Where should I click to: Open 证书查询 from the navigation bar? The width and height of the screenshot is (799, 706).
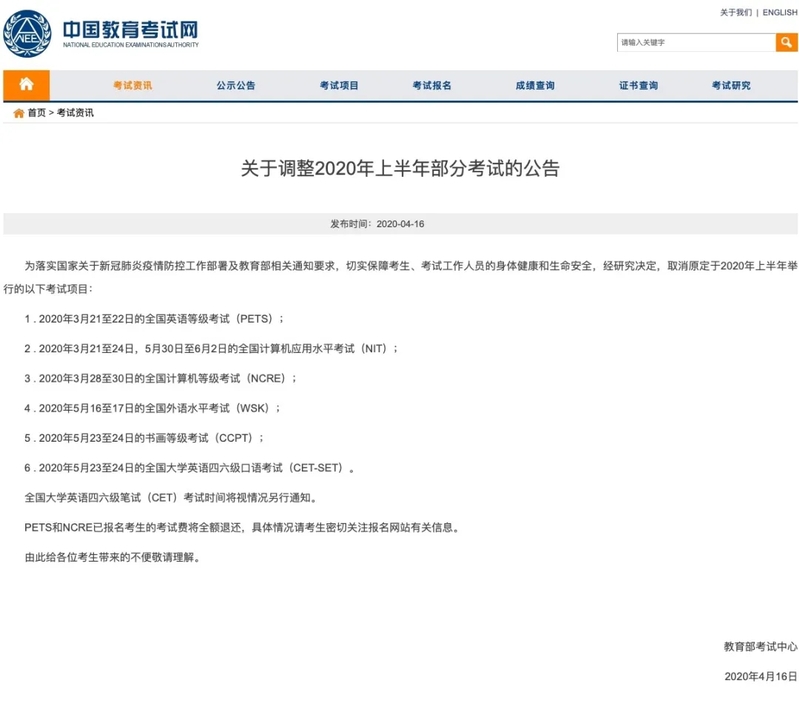[638, 86]
